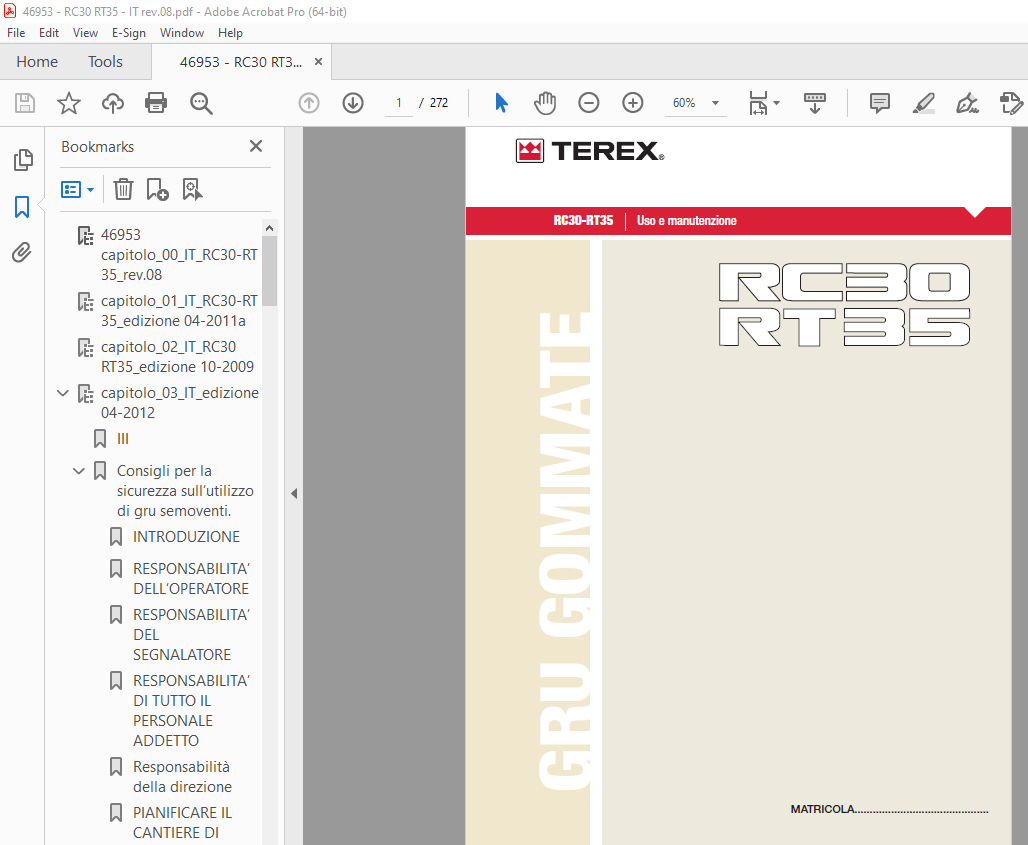
Task: Click the fit page width icon
Action: [x=758, y=103]
